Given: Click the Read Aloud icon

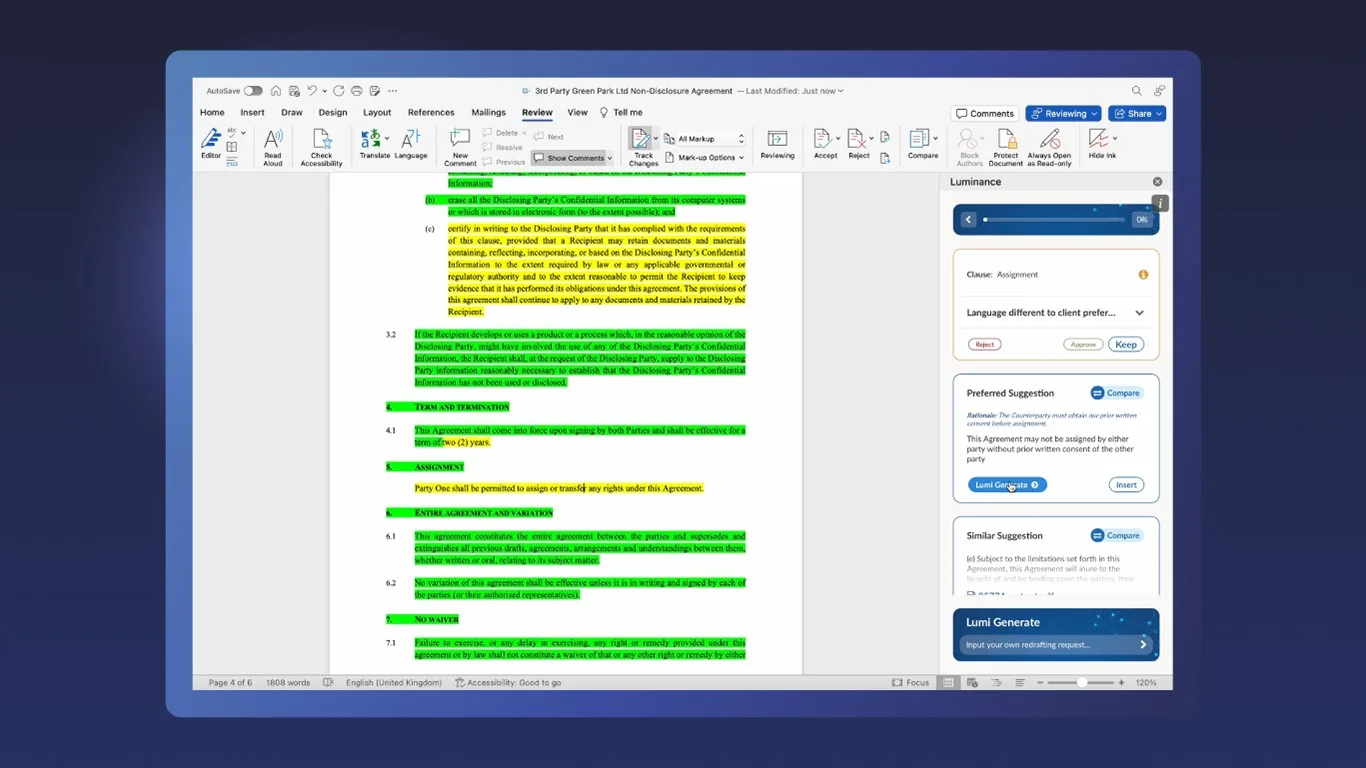Looking at the screenshot, I should pos(272,146).
